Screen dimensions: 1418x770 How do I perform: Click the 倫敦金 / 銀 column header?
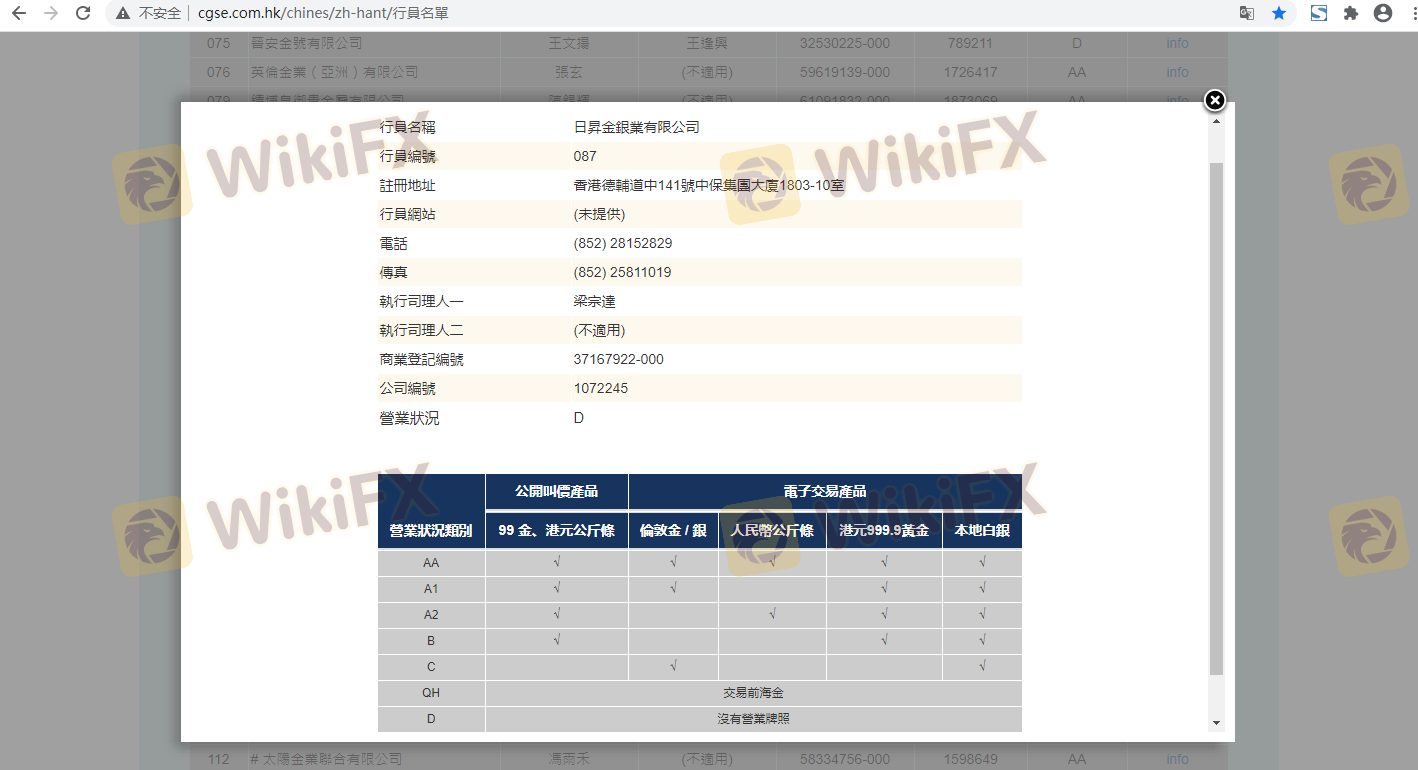point(673,531)
